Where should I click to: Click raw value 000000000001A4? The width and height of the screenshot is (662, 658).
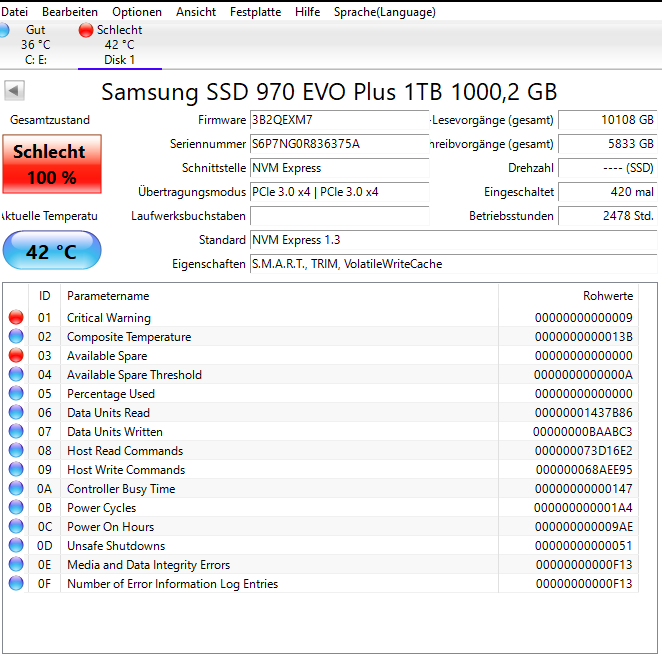tap(583, 508)
